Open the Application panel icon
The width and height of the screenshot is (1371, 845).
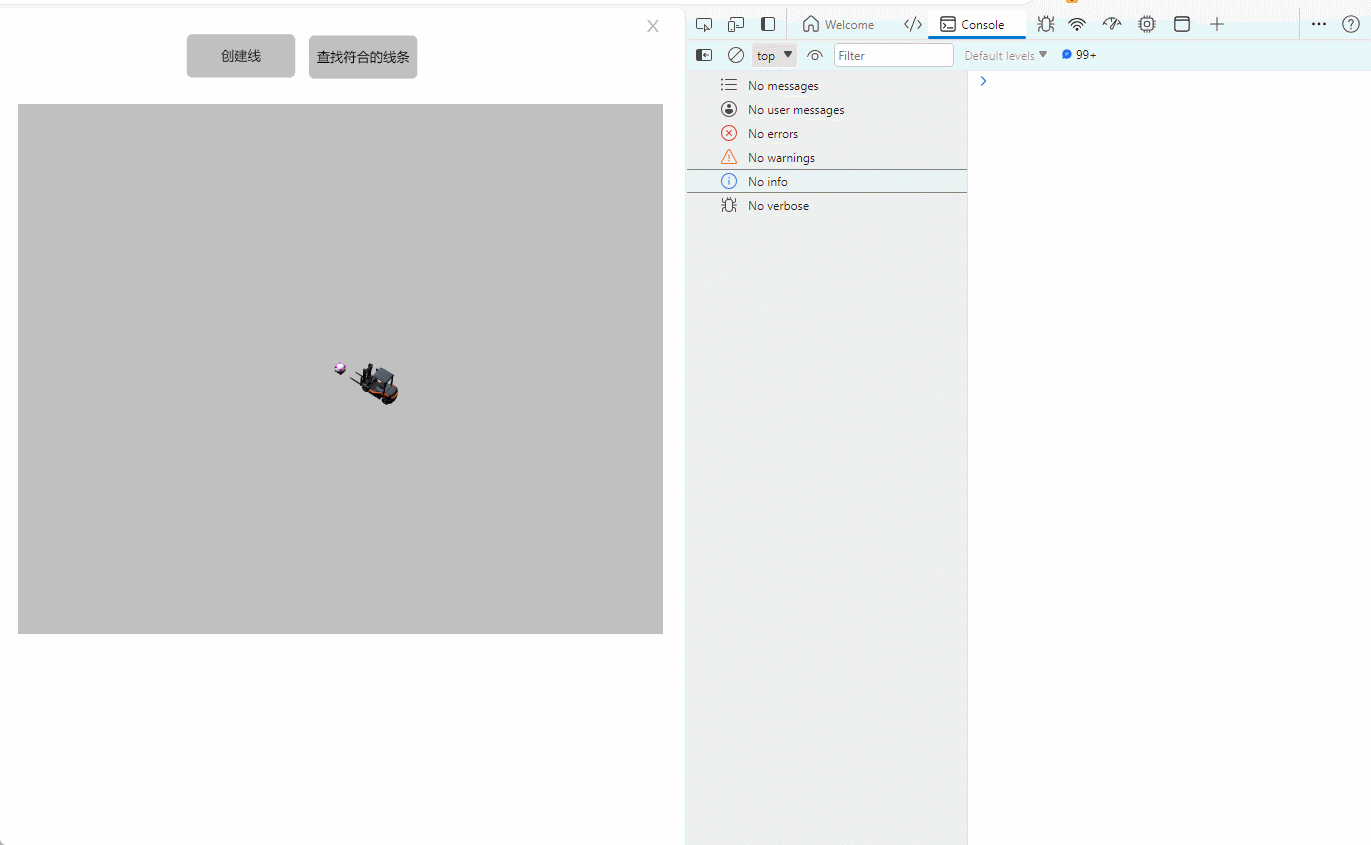tap(1182, 24)
